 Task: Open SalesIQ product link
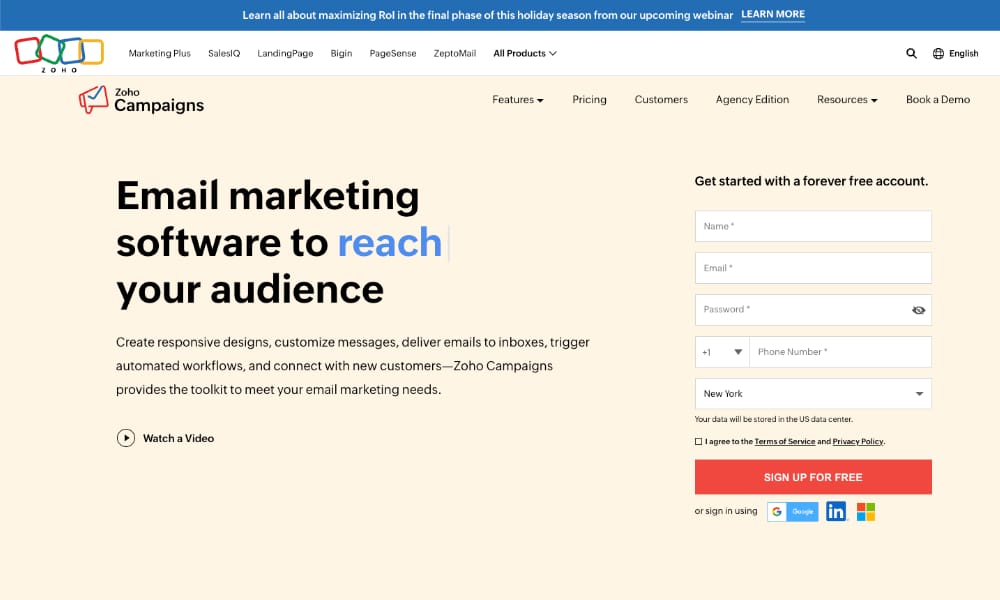[x=224, y=54]
